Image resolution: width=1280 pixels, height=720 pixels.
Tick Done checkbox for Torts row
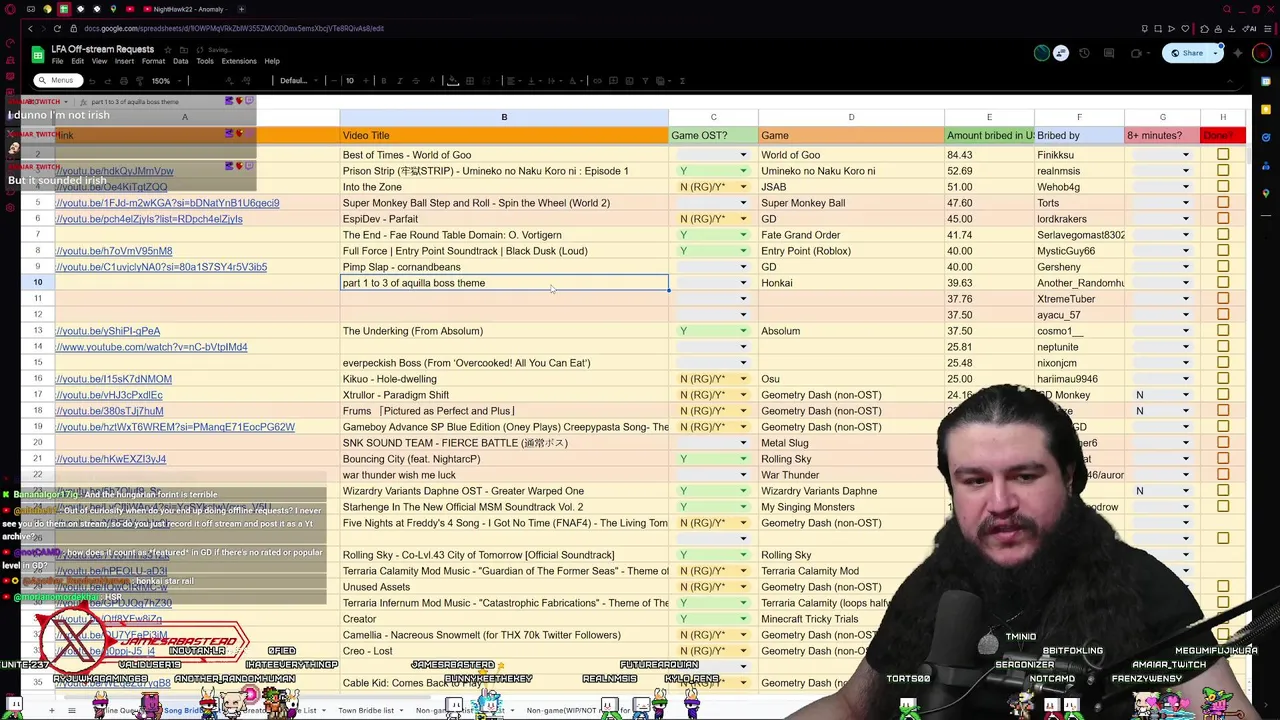[x=1223, y=203]
